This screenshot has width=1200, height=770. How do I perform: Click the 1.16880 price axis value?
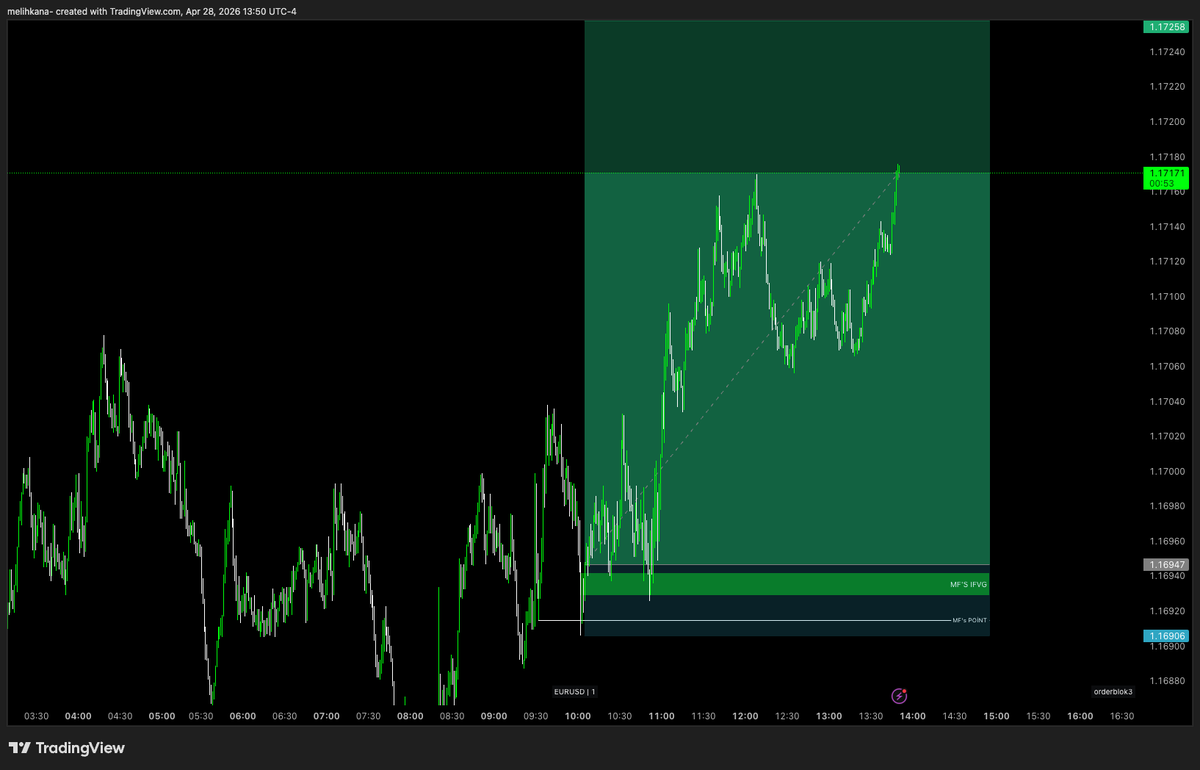tap(1168, 680)
